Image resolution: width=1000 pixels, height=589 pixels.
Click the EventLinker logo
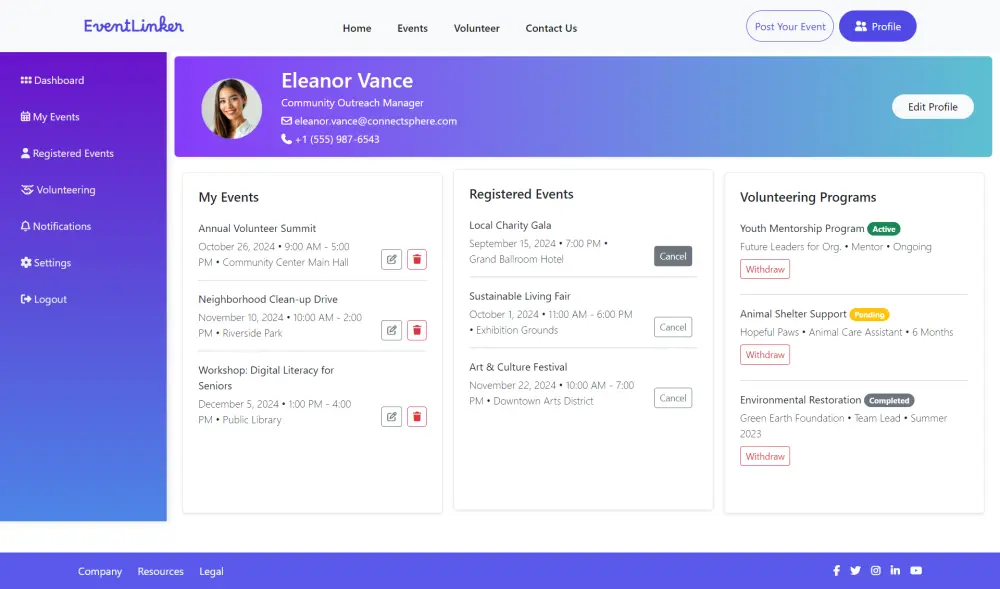point(134,25)
